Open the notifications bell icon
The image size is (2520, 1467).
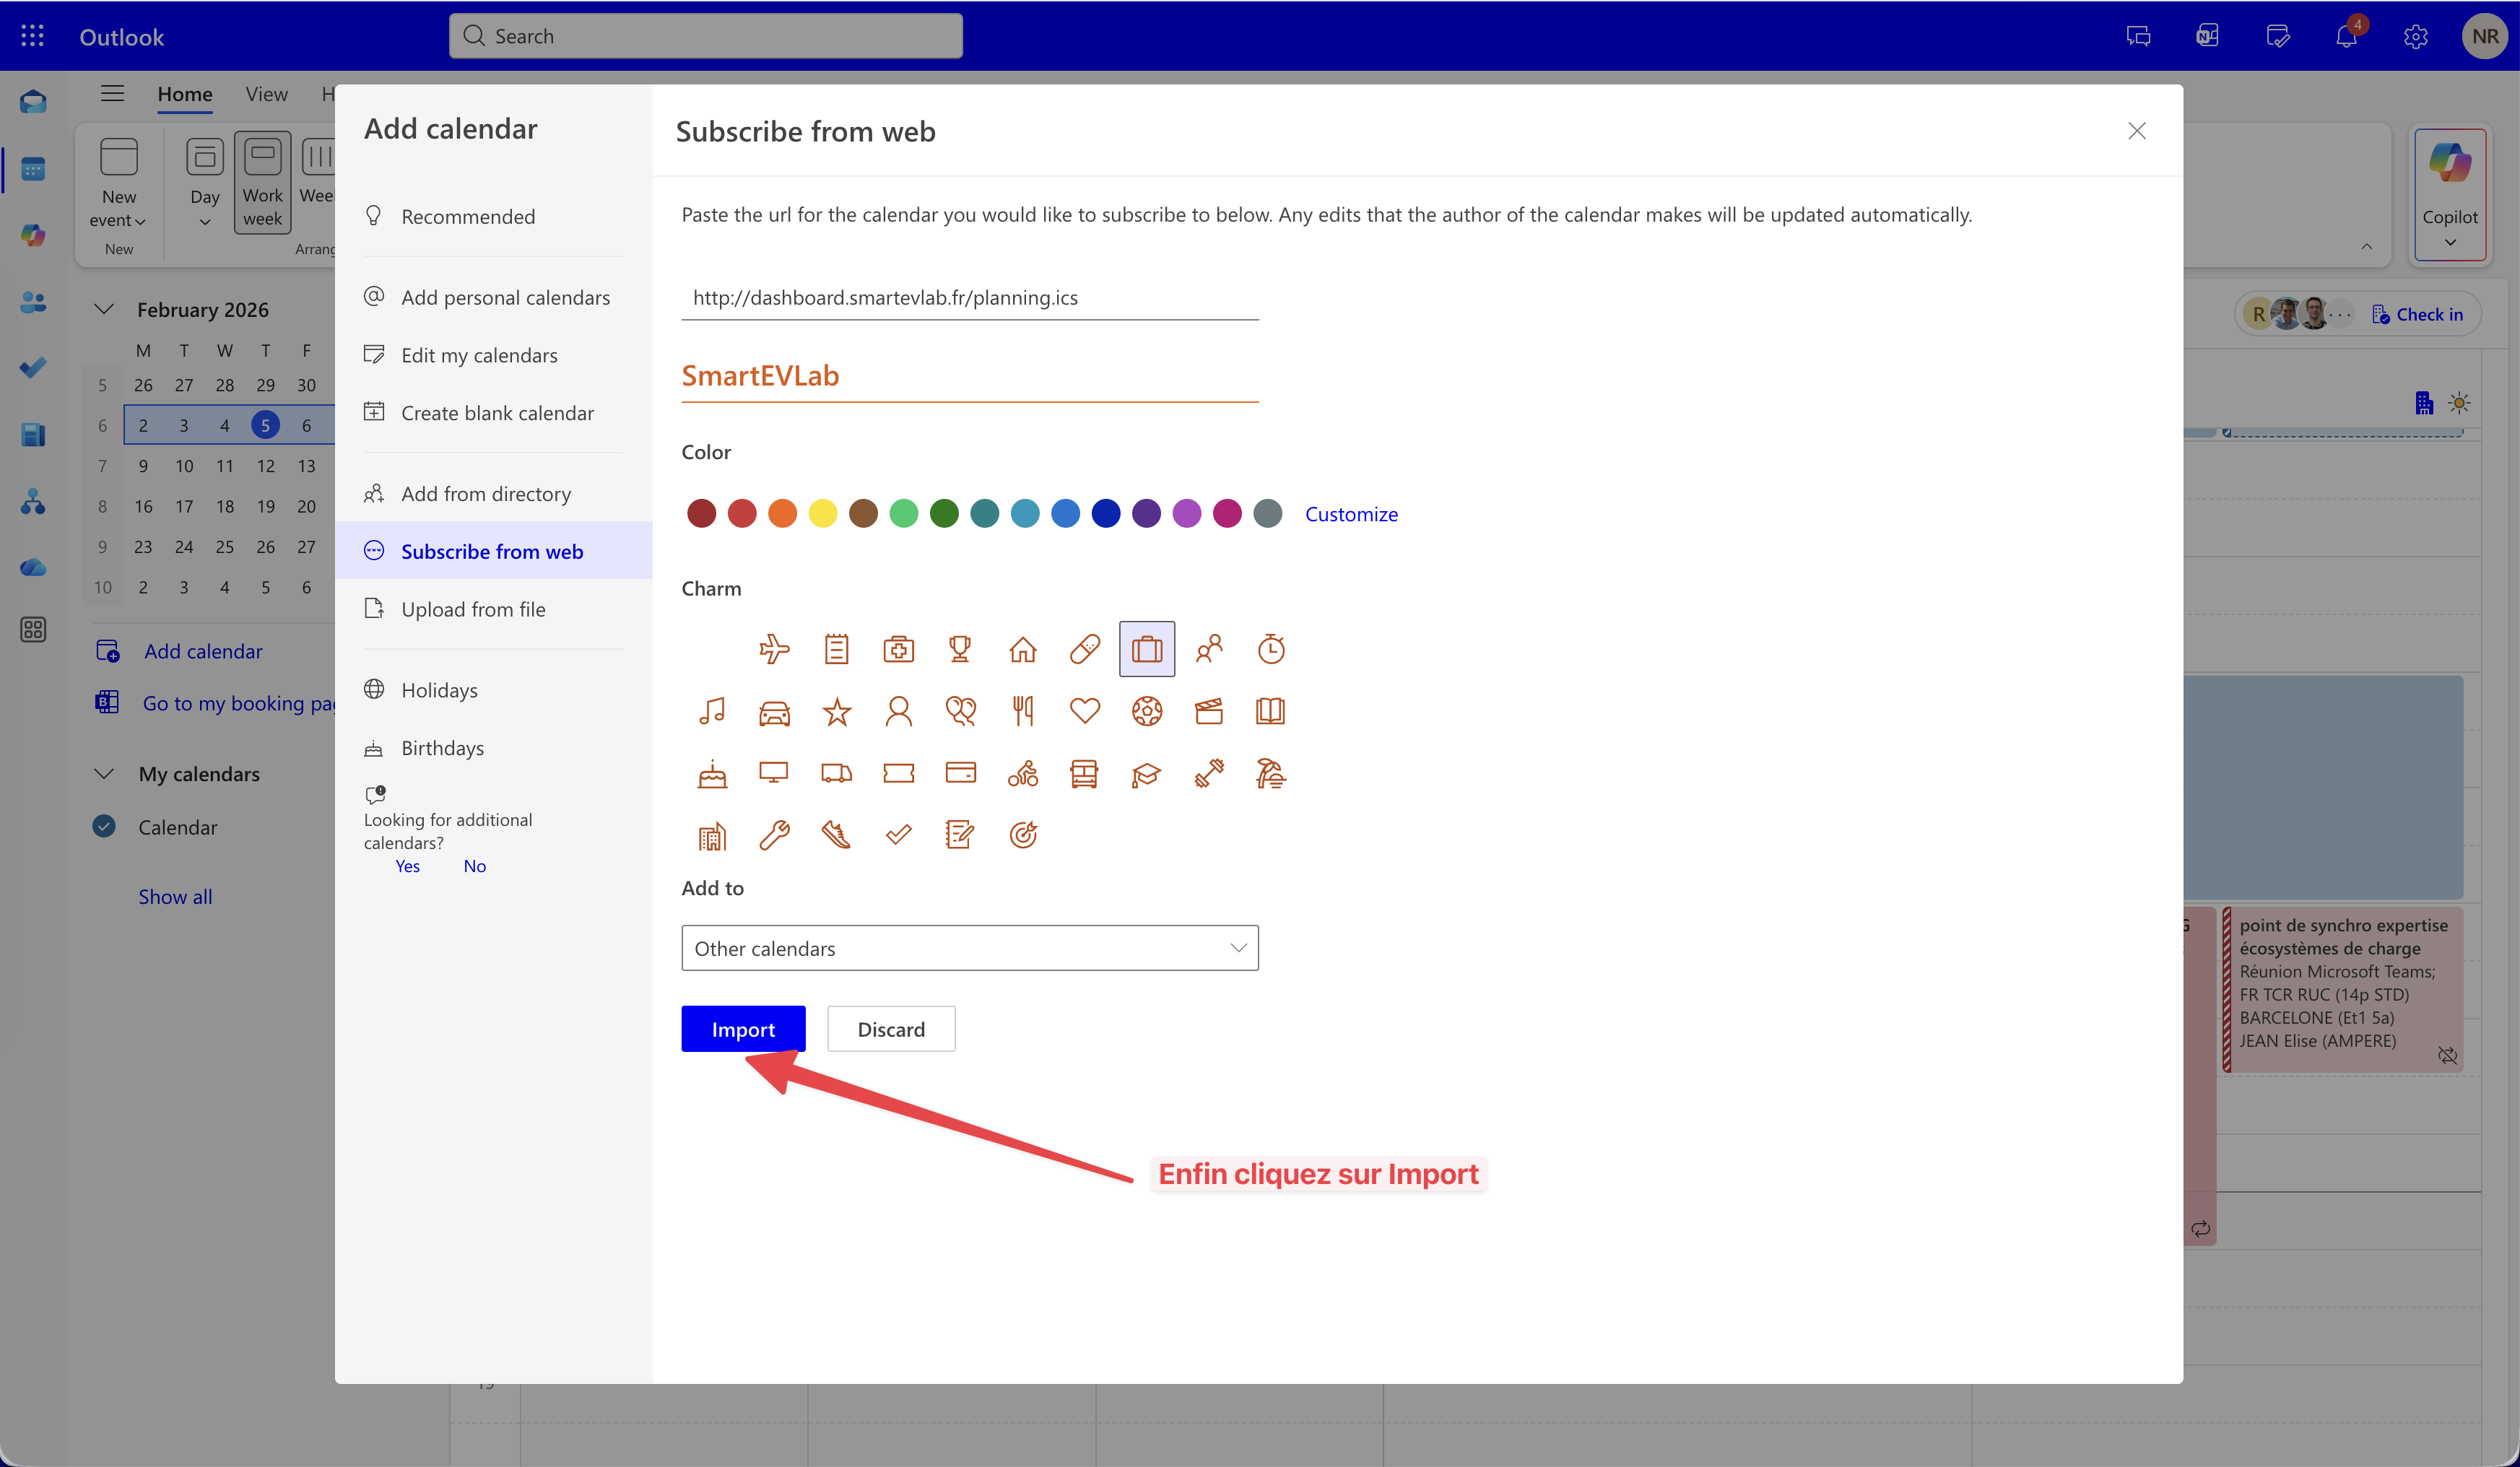(2346, 37)
